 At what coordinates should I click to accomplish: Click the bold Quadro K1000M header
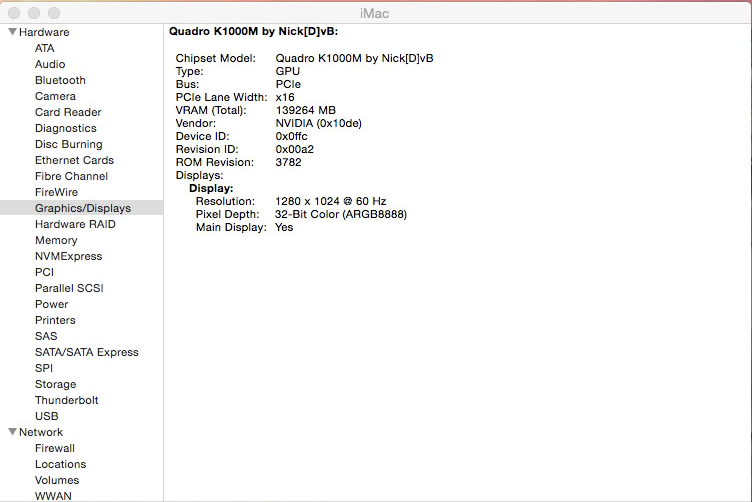[x=253, y=31]
